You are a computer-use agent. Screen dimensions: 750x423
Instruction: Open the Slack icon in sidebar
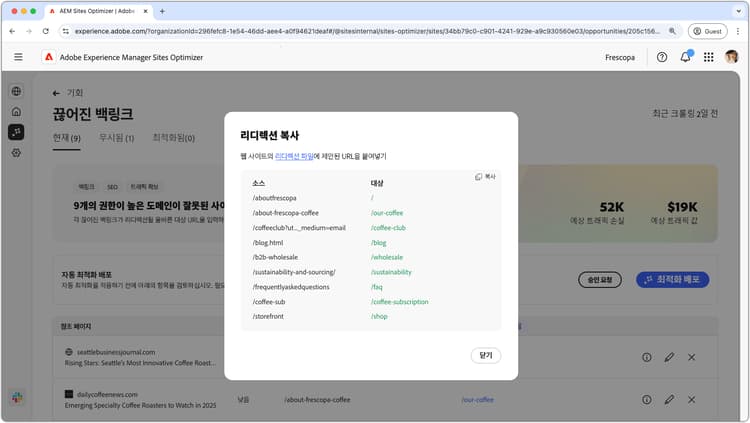tap(17, 397)
